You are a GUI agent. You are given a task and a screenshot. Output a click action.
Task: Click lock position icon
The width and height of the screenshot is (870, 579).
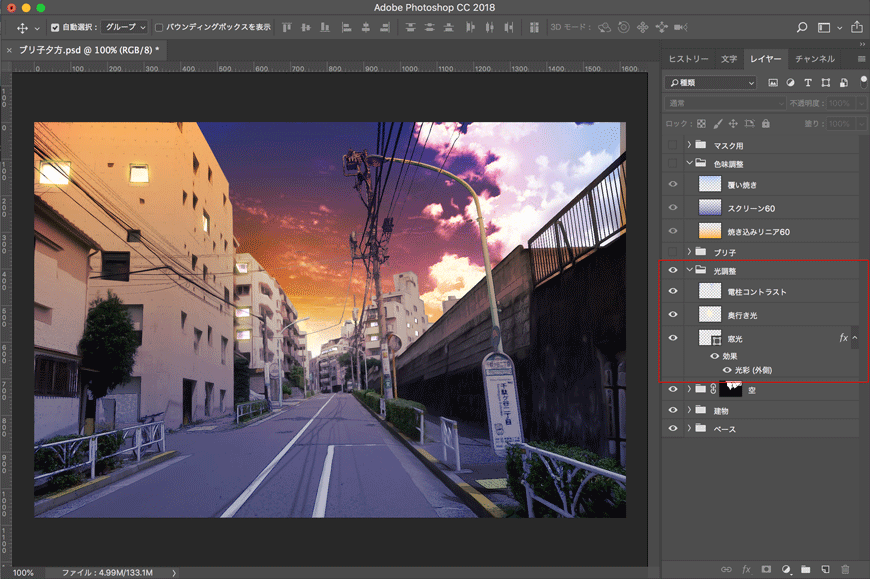(733, 124)
